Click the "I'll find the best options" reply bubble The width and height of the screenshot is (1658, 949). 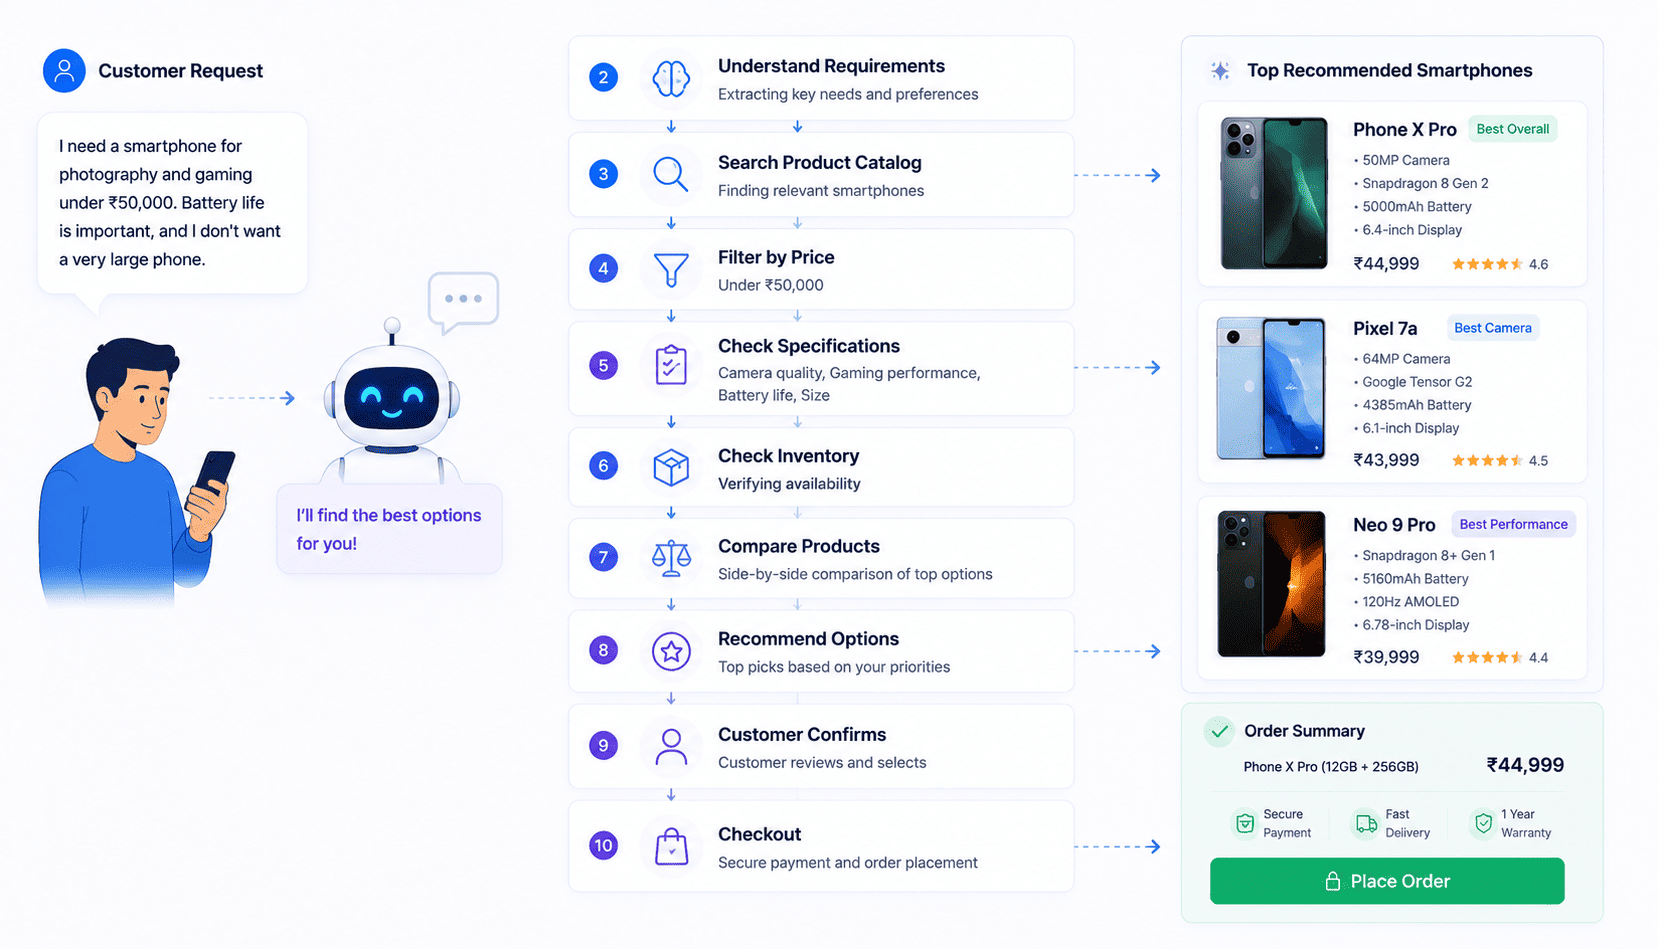point(389,529)
